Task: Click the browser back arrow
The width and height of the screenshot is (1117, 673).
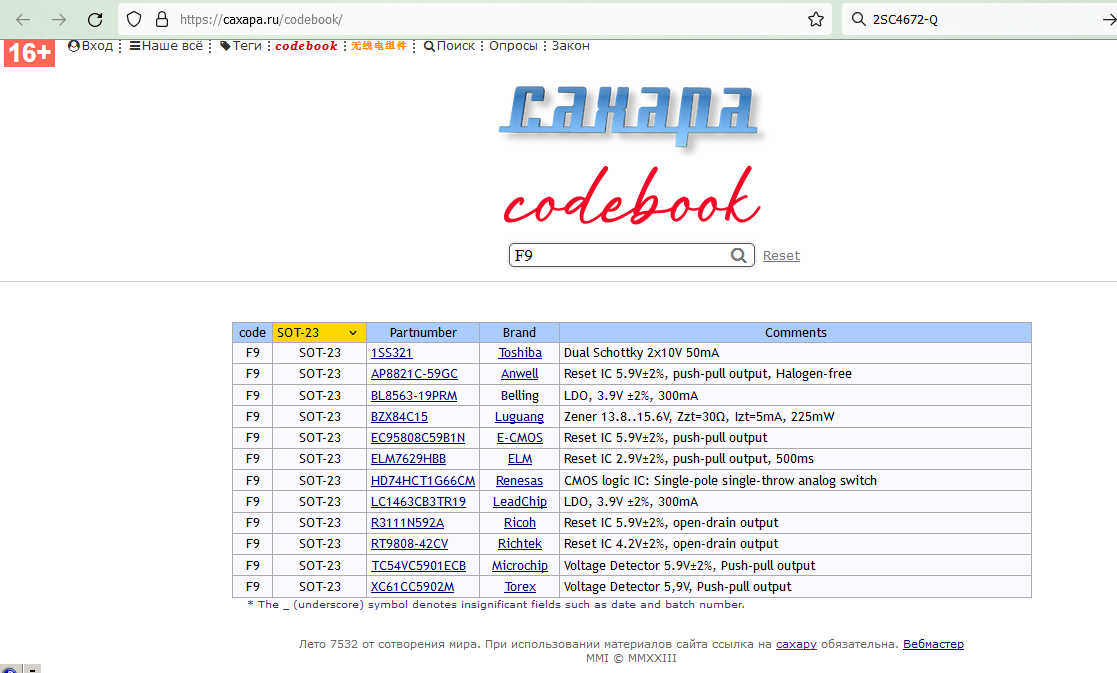Action: coord(23,19)
